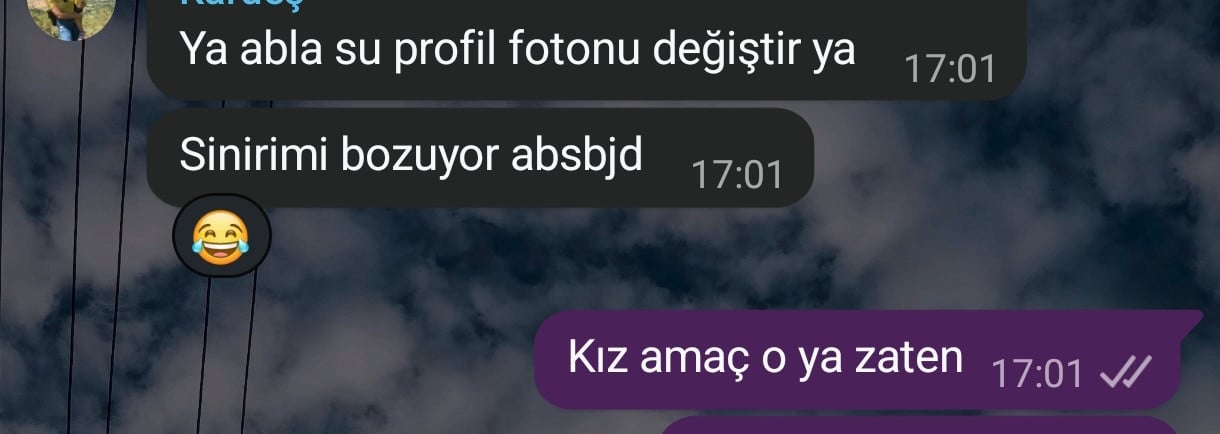Tap the double check read receipt icon
The height and width of the screenshot is (434, 1220).
pos(1125,373)
